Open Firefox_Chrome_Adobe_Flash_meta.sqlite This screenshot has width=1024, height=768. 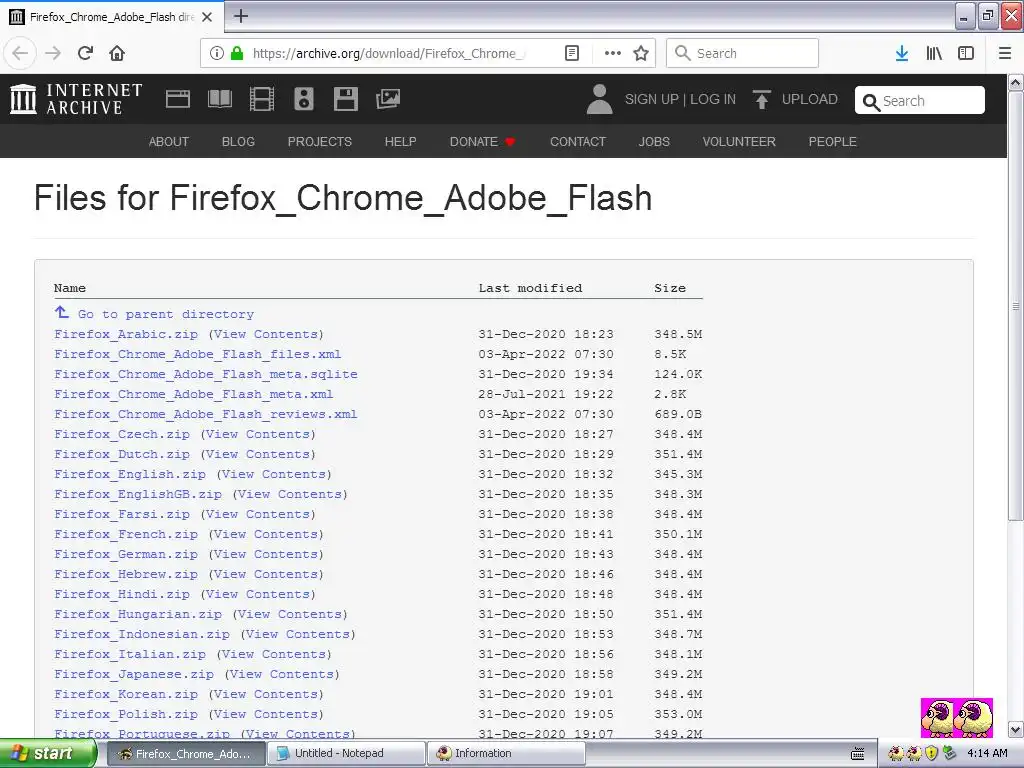[206, 374]
